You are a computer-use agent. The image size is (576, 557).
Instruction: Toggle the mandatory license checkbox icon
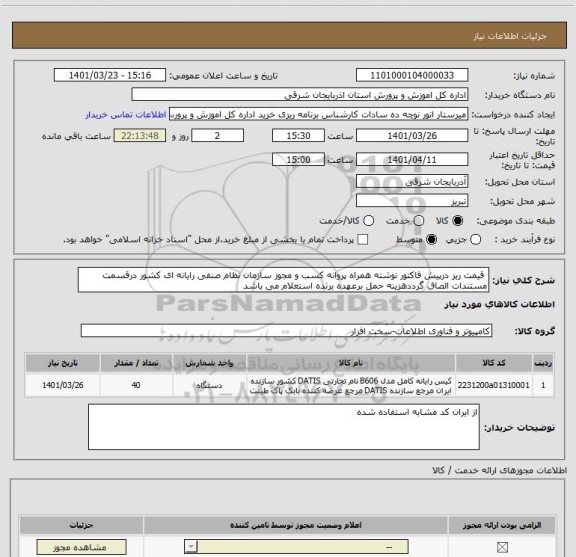pos(502,547)
